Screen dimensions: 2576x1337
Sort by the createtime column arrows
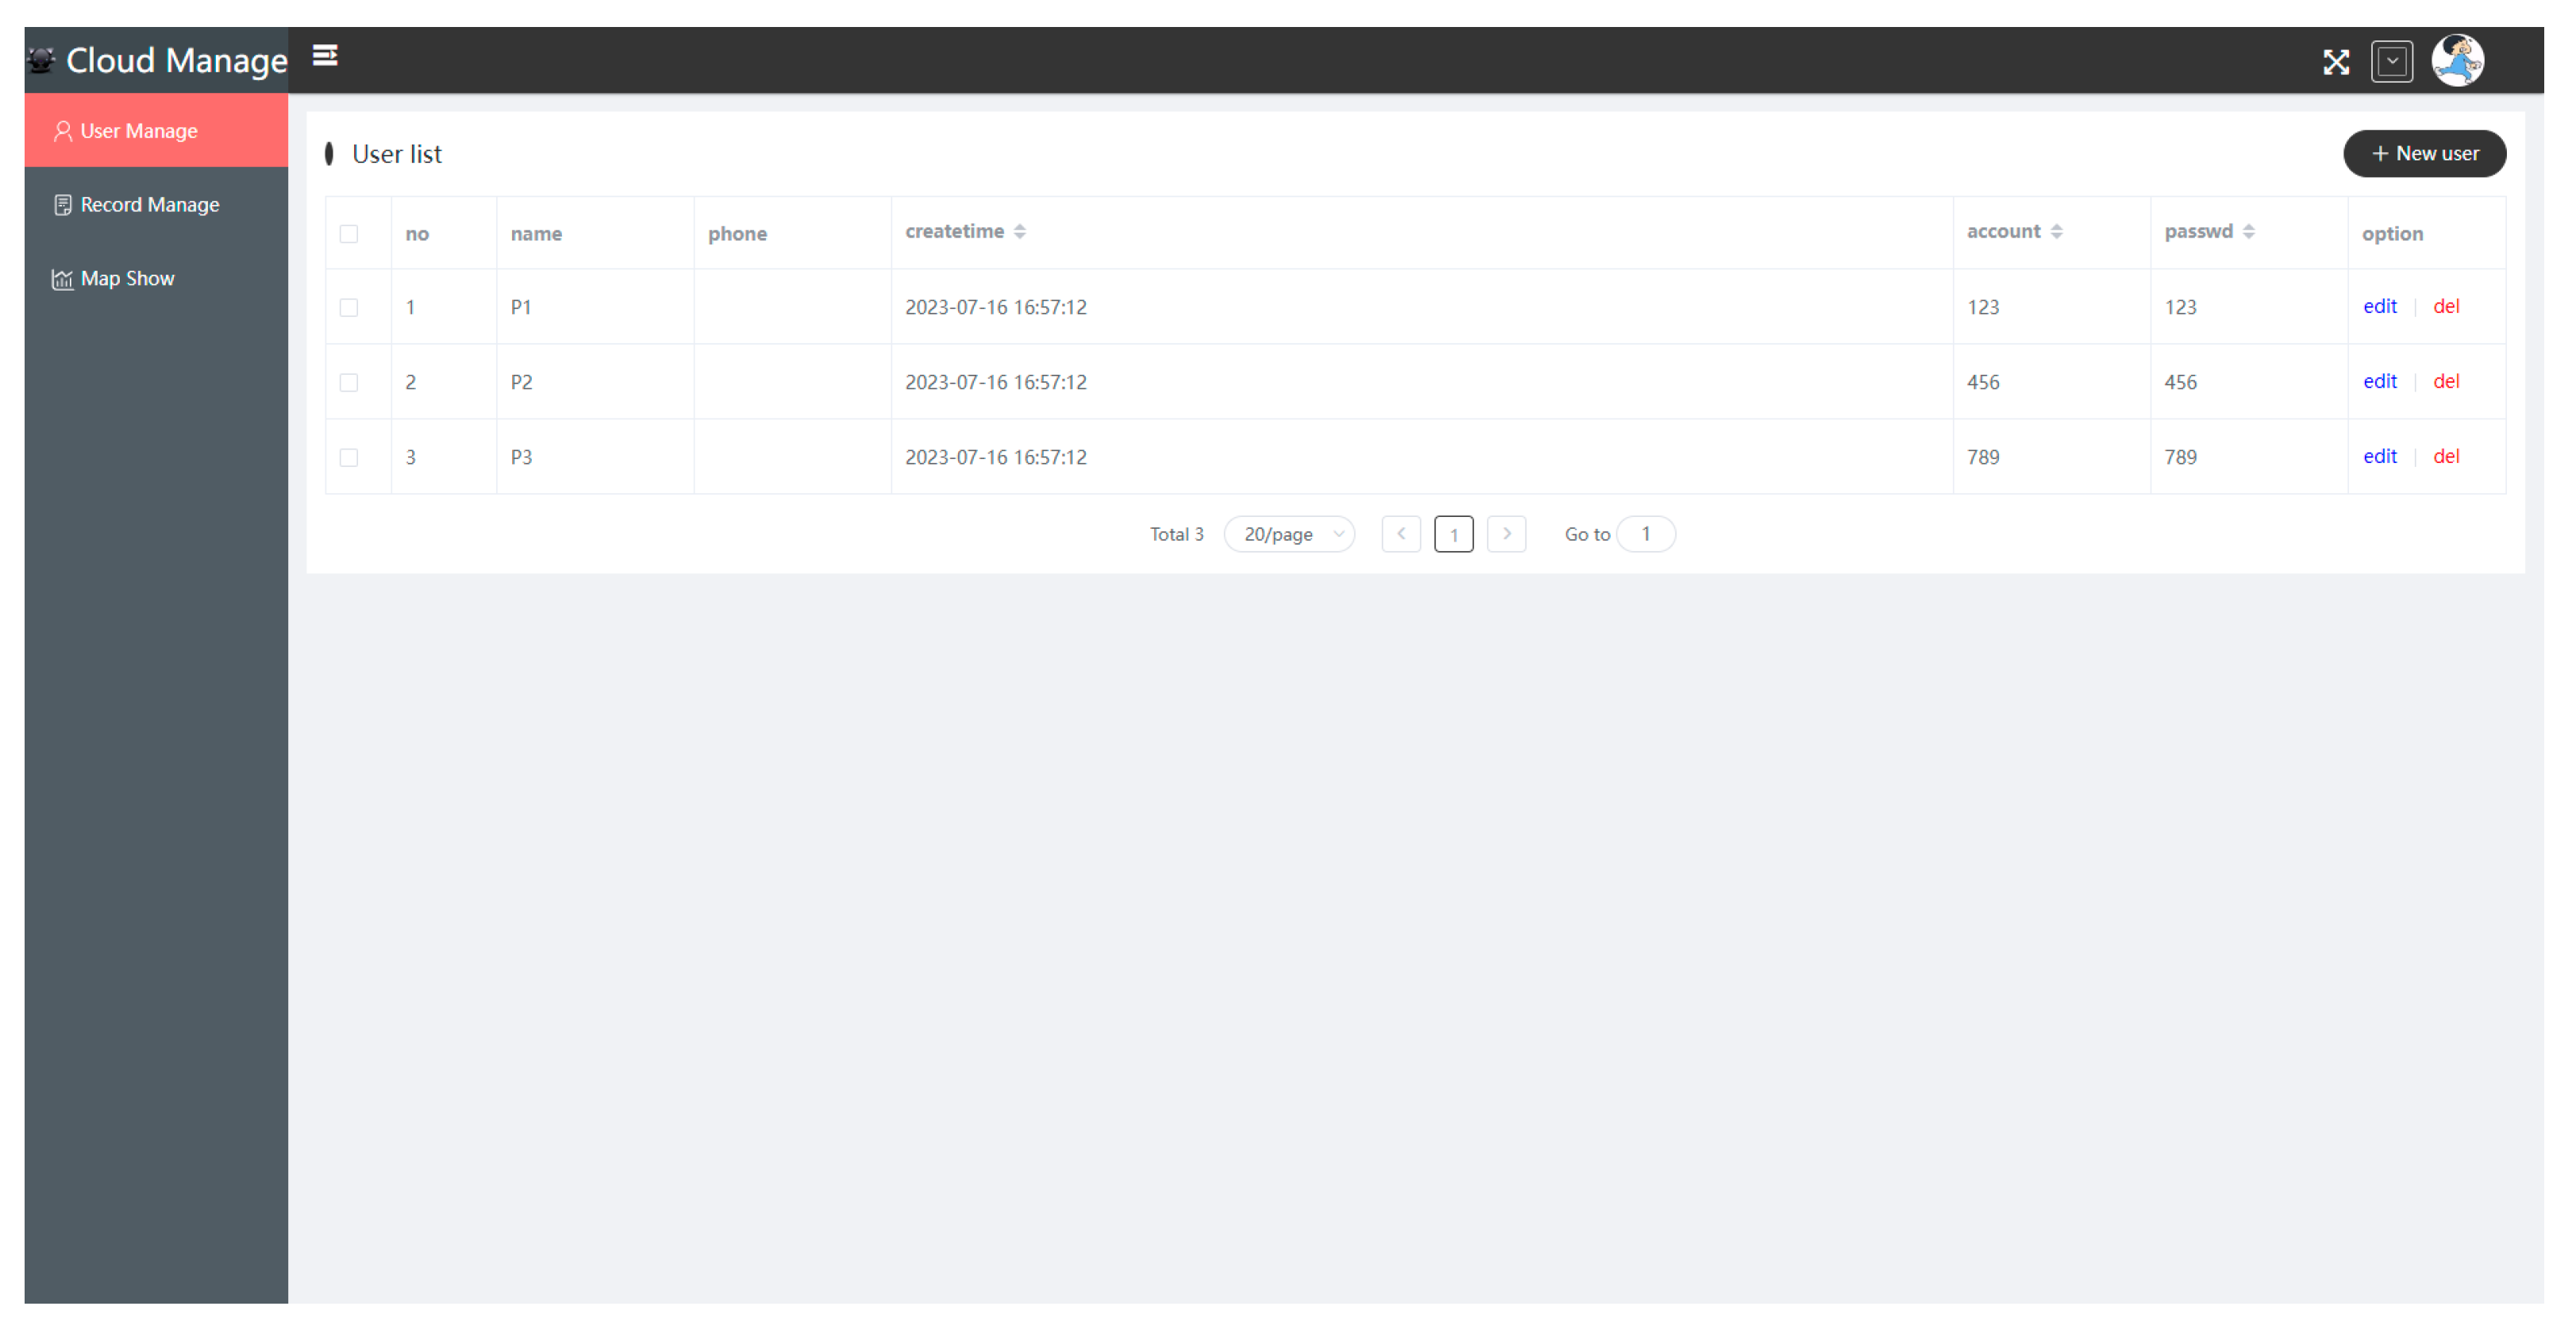coord(1019,232)
